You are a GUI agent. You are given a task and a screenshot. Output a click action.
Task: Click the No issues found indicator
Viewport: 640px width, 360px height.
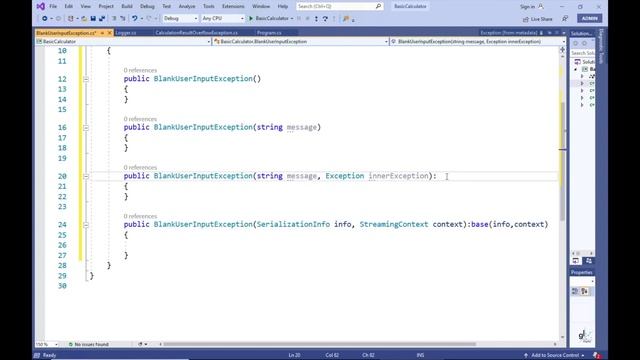pos(89,344)
